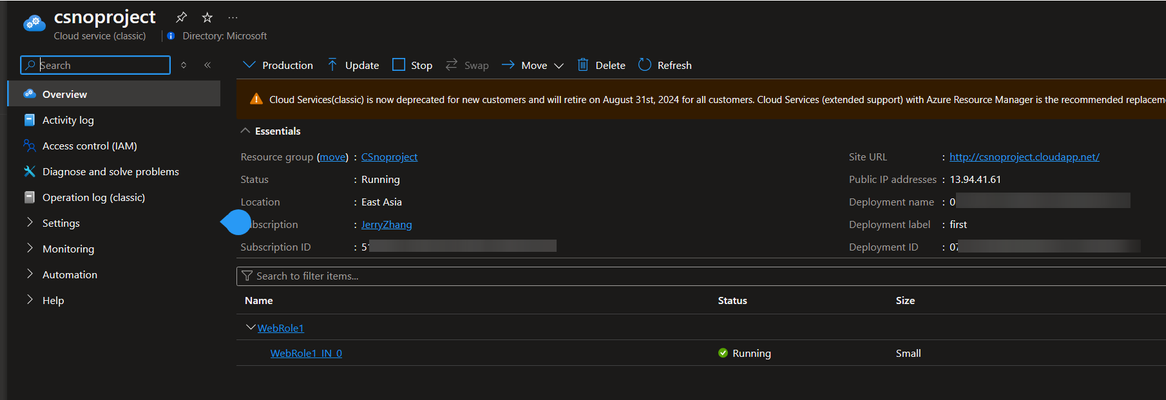Click the Diagnose wrench icon
The image size is (1166, 400).
[x=30, y=172]
